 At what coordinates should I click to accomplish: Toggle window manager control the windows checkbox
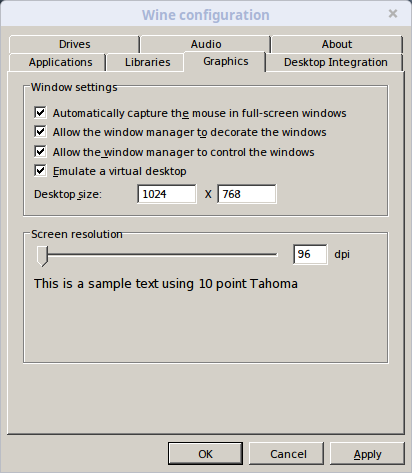(40, 152)
